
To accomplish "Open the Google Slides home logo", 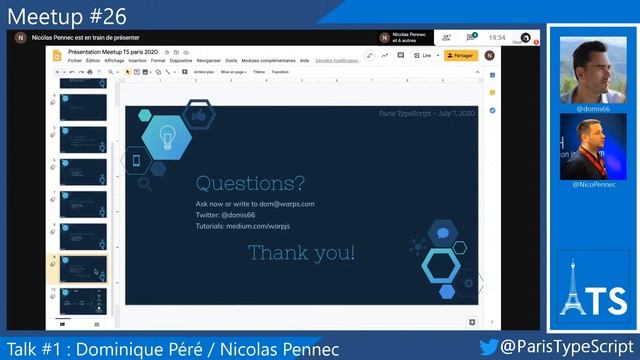I will click(x=57, y=56).
